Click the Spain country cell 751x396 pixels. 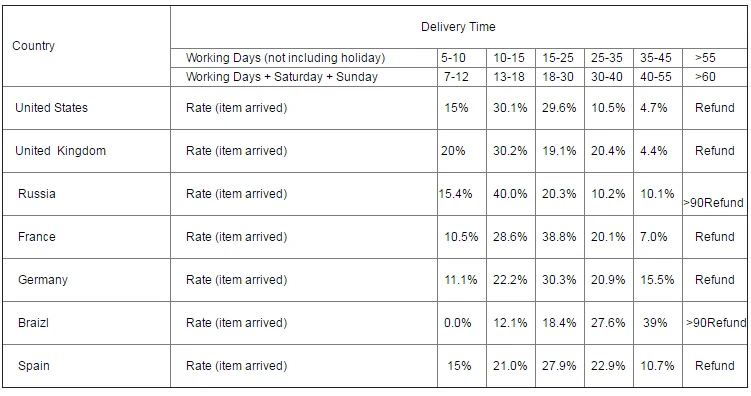click(87, 366)
